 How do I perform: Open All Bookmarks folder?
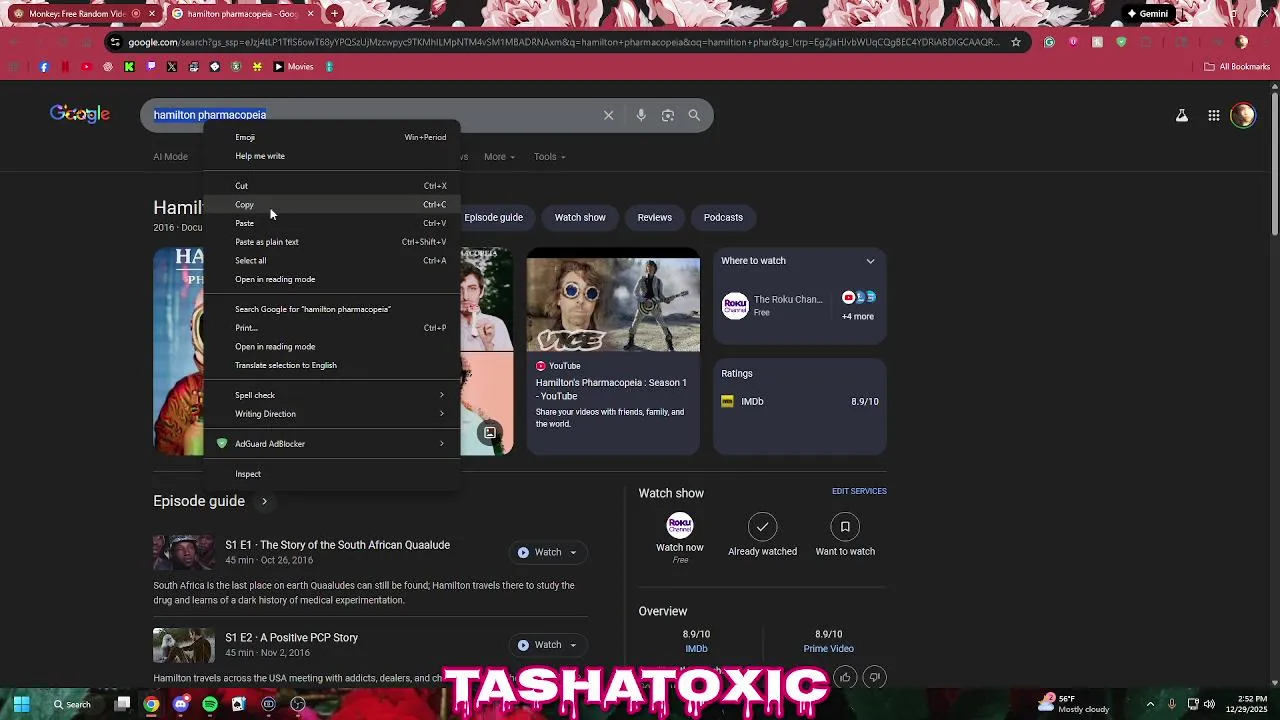1237,67
